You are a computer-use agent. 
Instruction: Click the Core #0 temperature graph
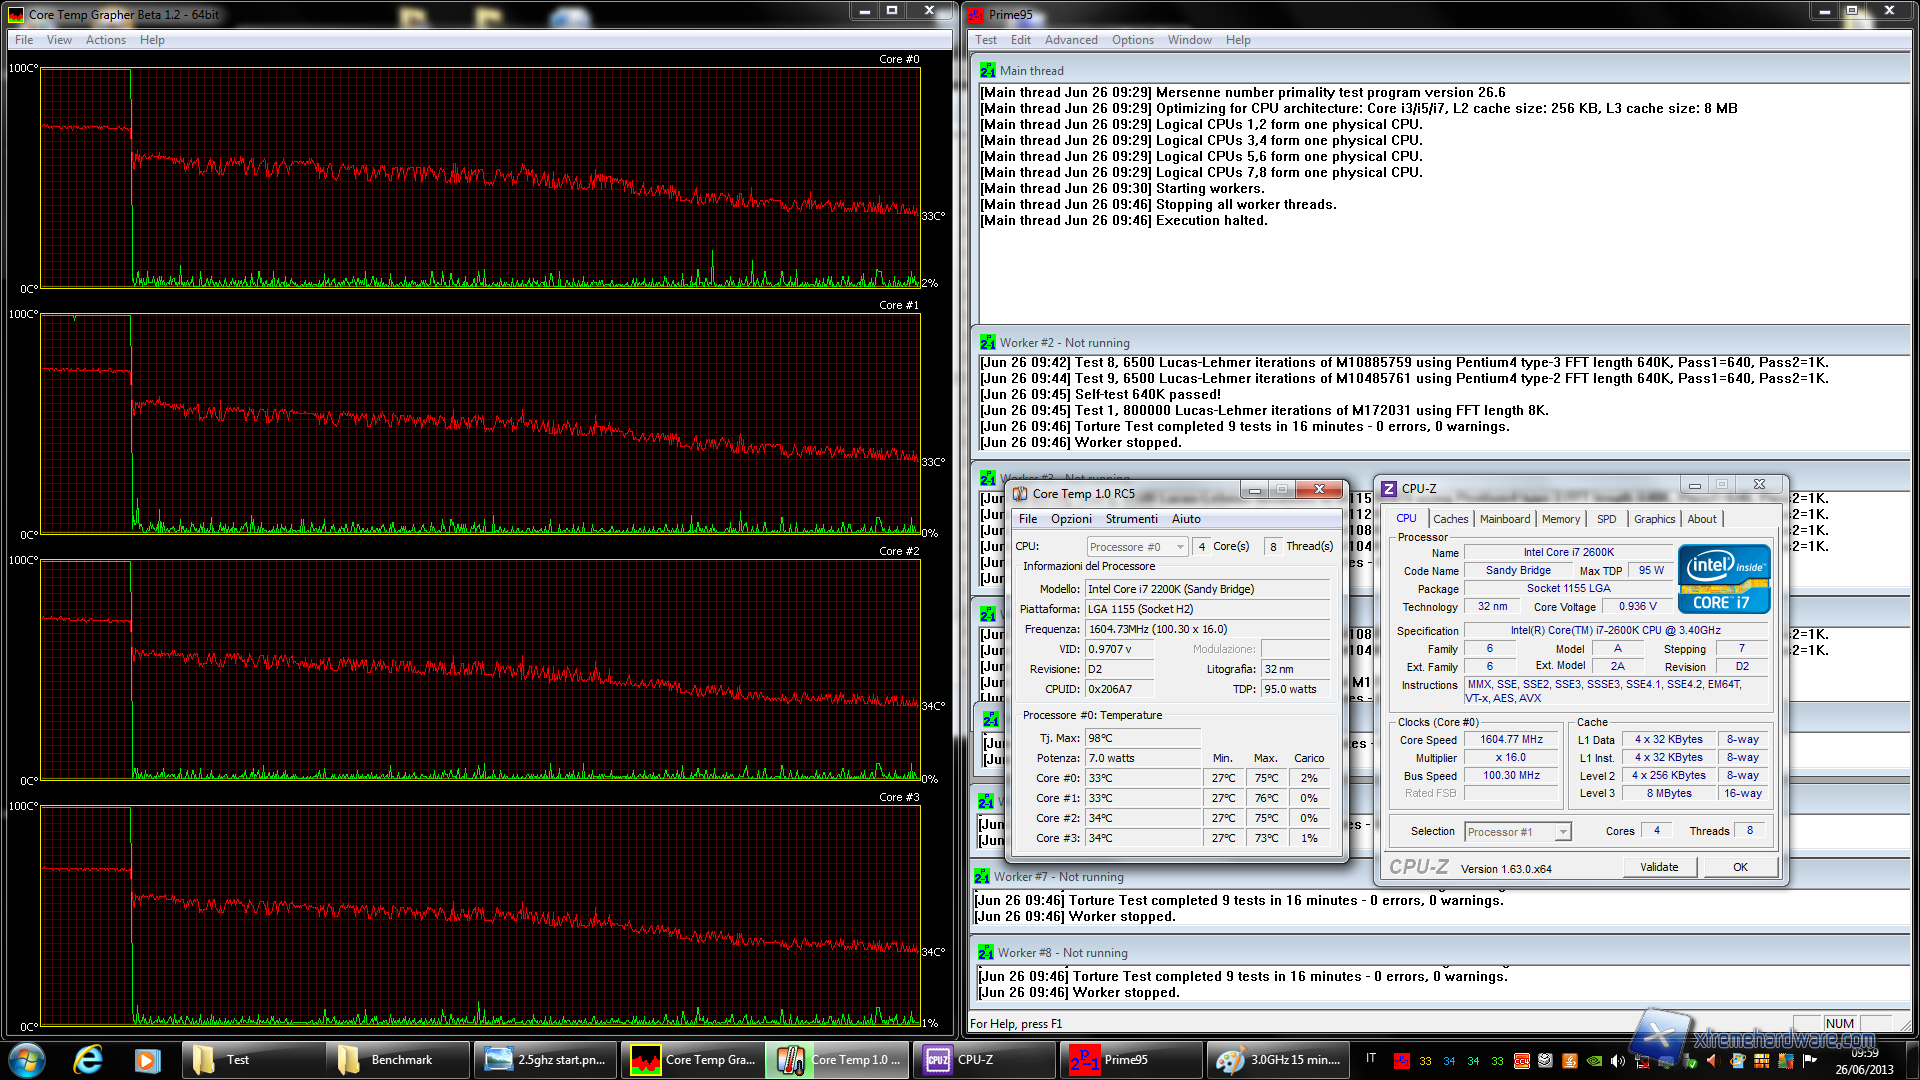pyautogui.click(x=480, y=178)
